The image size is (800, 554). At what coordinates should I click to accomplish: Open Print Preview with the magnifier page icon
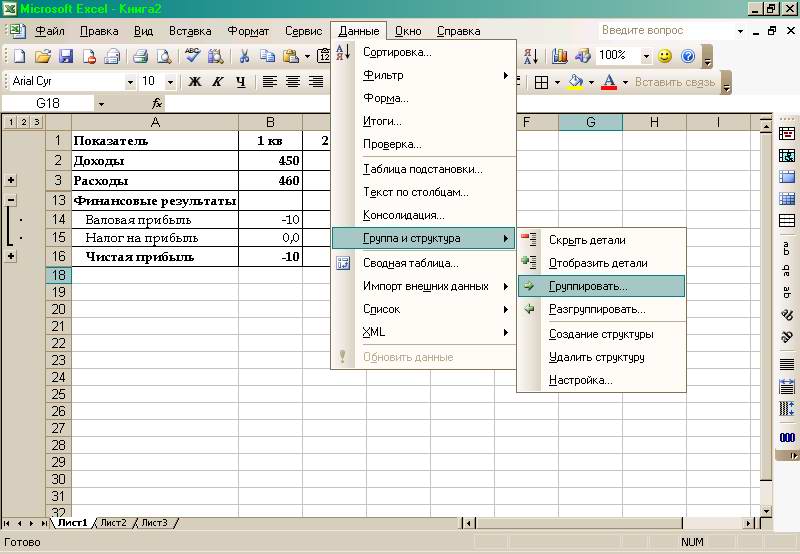[x=164, y=56]
